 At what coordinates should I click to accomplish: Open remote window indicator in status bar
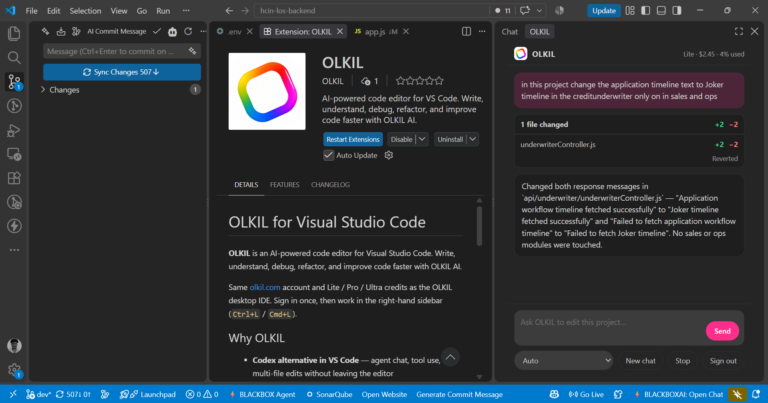13,394
